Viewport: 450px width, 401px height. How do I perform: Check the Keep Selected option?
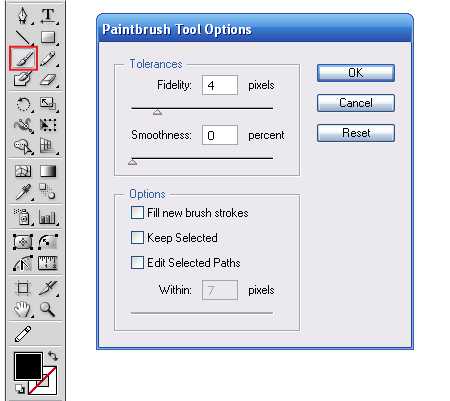coord(137,238)
